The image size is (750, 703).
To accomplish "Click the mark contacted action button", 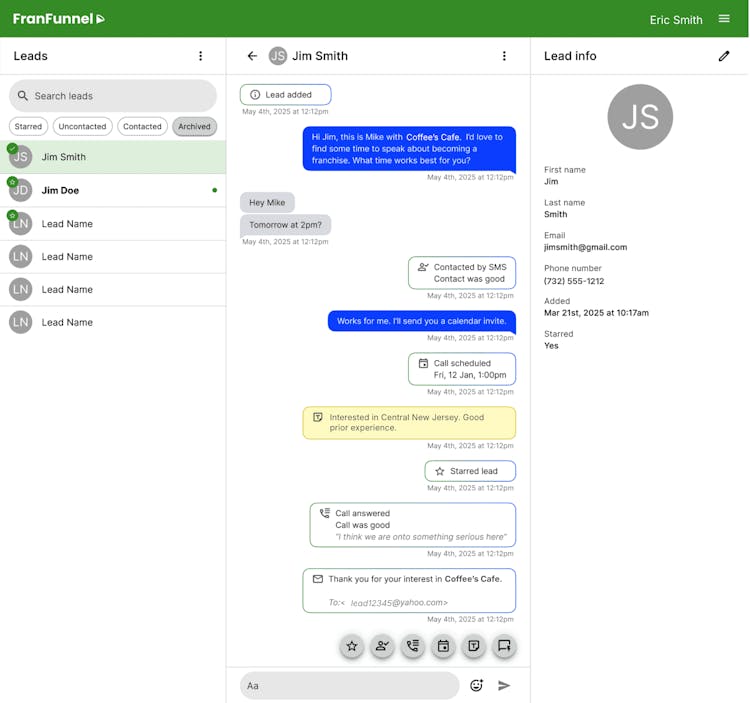I will tap(382, 646).
